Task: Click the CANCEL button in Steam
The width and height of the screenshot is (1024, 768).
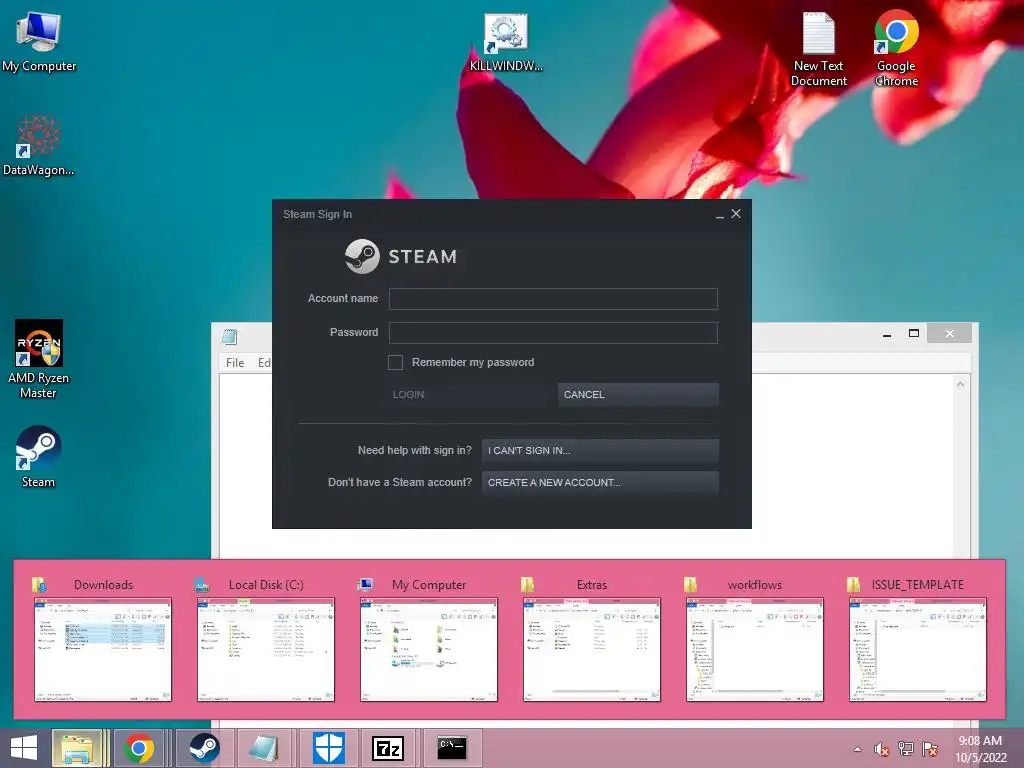Action: click(x=638, y=394)
